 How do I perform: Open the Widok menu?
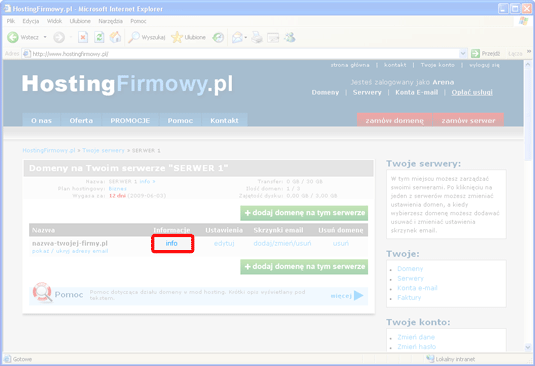(55, 21)
